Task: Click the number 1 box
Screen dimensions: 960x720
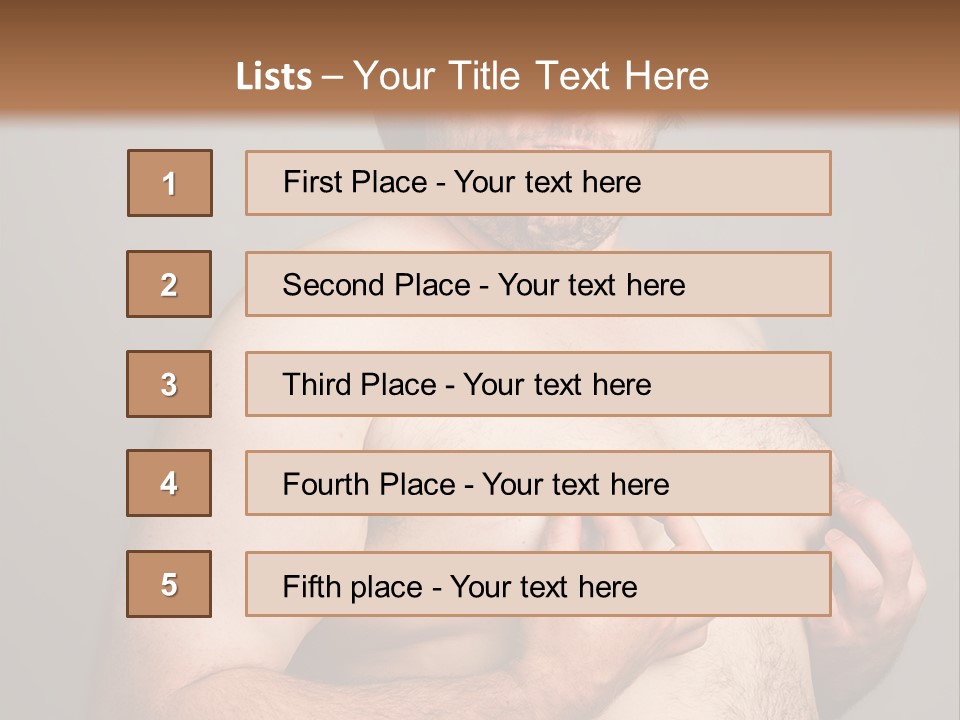Action: pyautogui.click(x=169, y=183)
